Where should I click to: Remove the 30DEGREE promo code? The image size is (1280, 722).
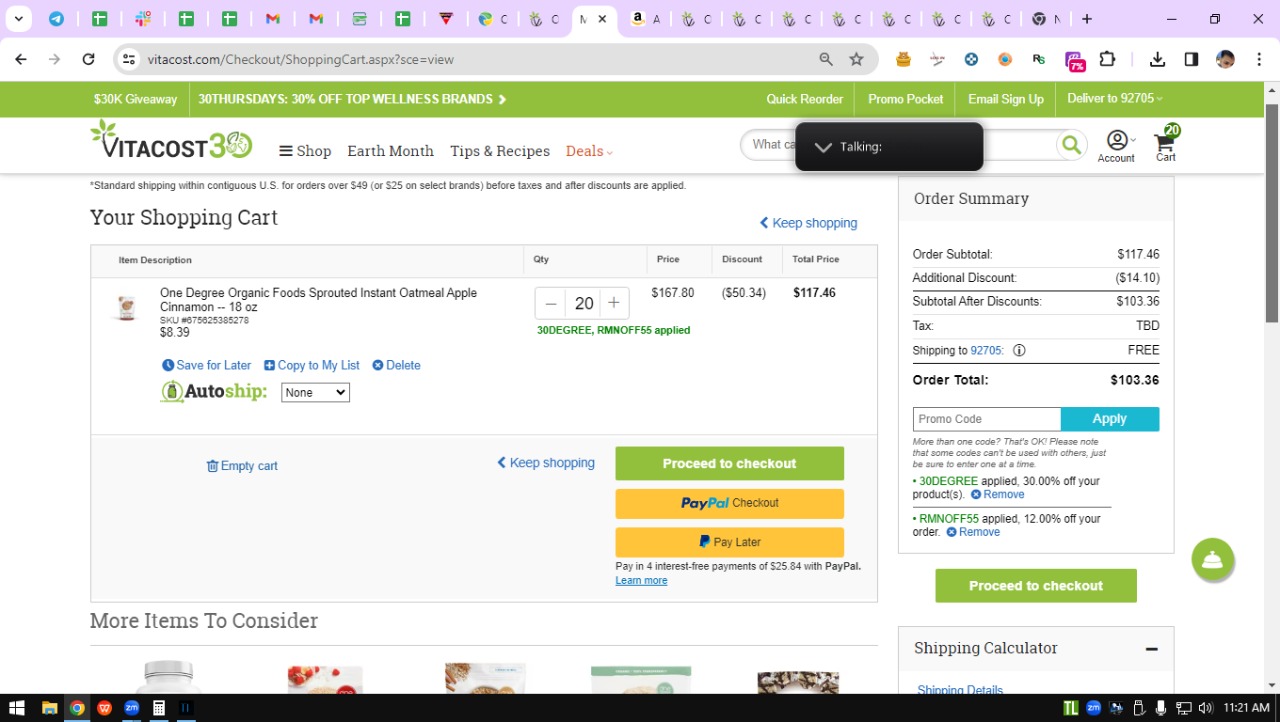(997, 494)
